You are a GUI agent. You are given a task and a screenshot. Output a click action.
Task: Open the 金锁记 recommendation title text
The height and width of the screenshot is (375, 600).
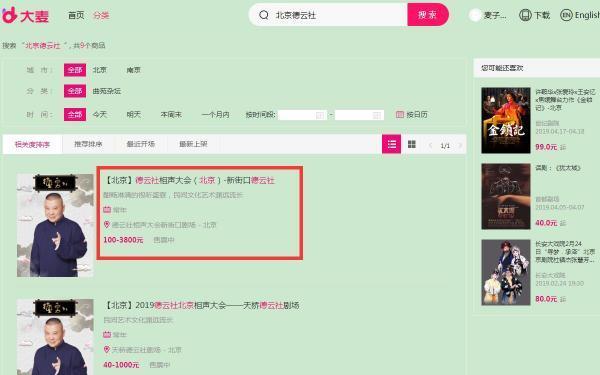[565, 100]
